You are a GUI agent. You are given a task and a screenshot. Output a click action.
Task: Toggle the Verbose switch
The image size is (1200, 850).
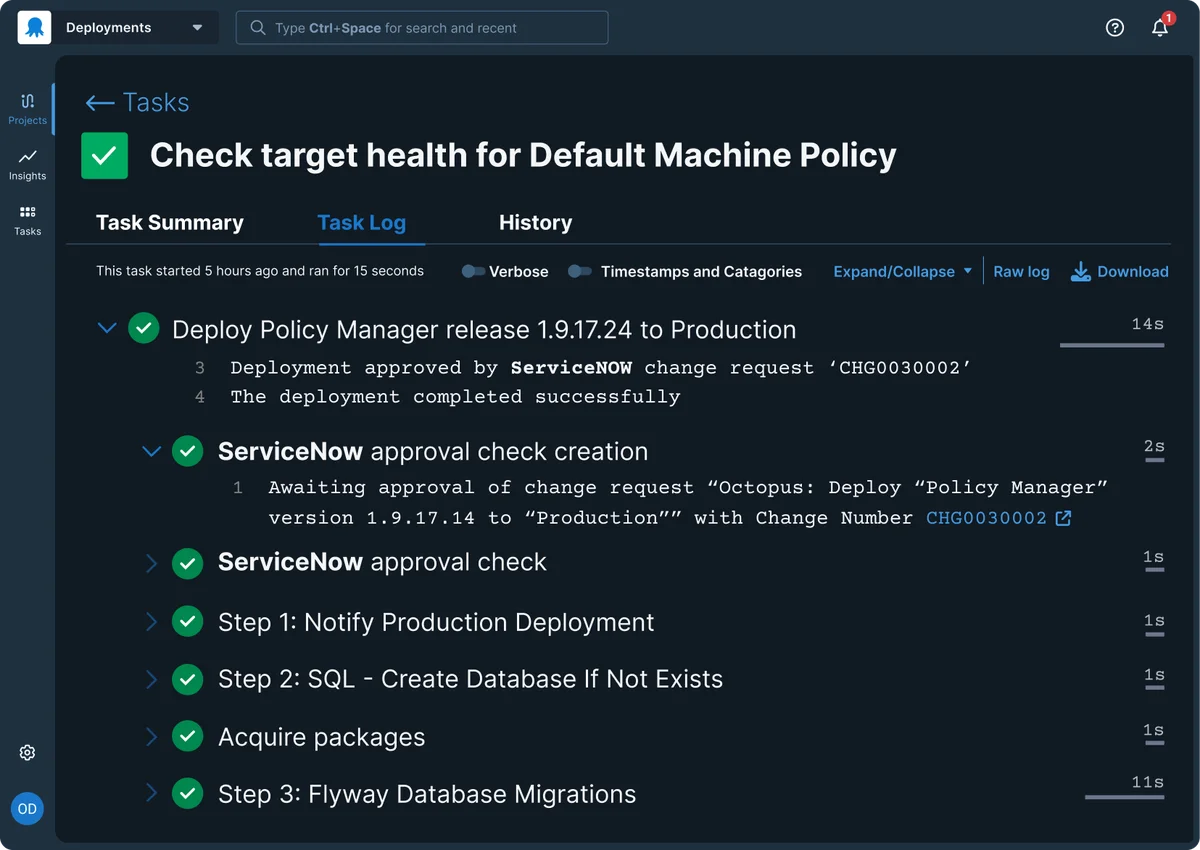[474, 271]
